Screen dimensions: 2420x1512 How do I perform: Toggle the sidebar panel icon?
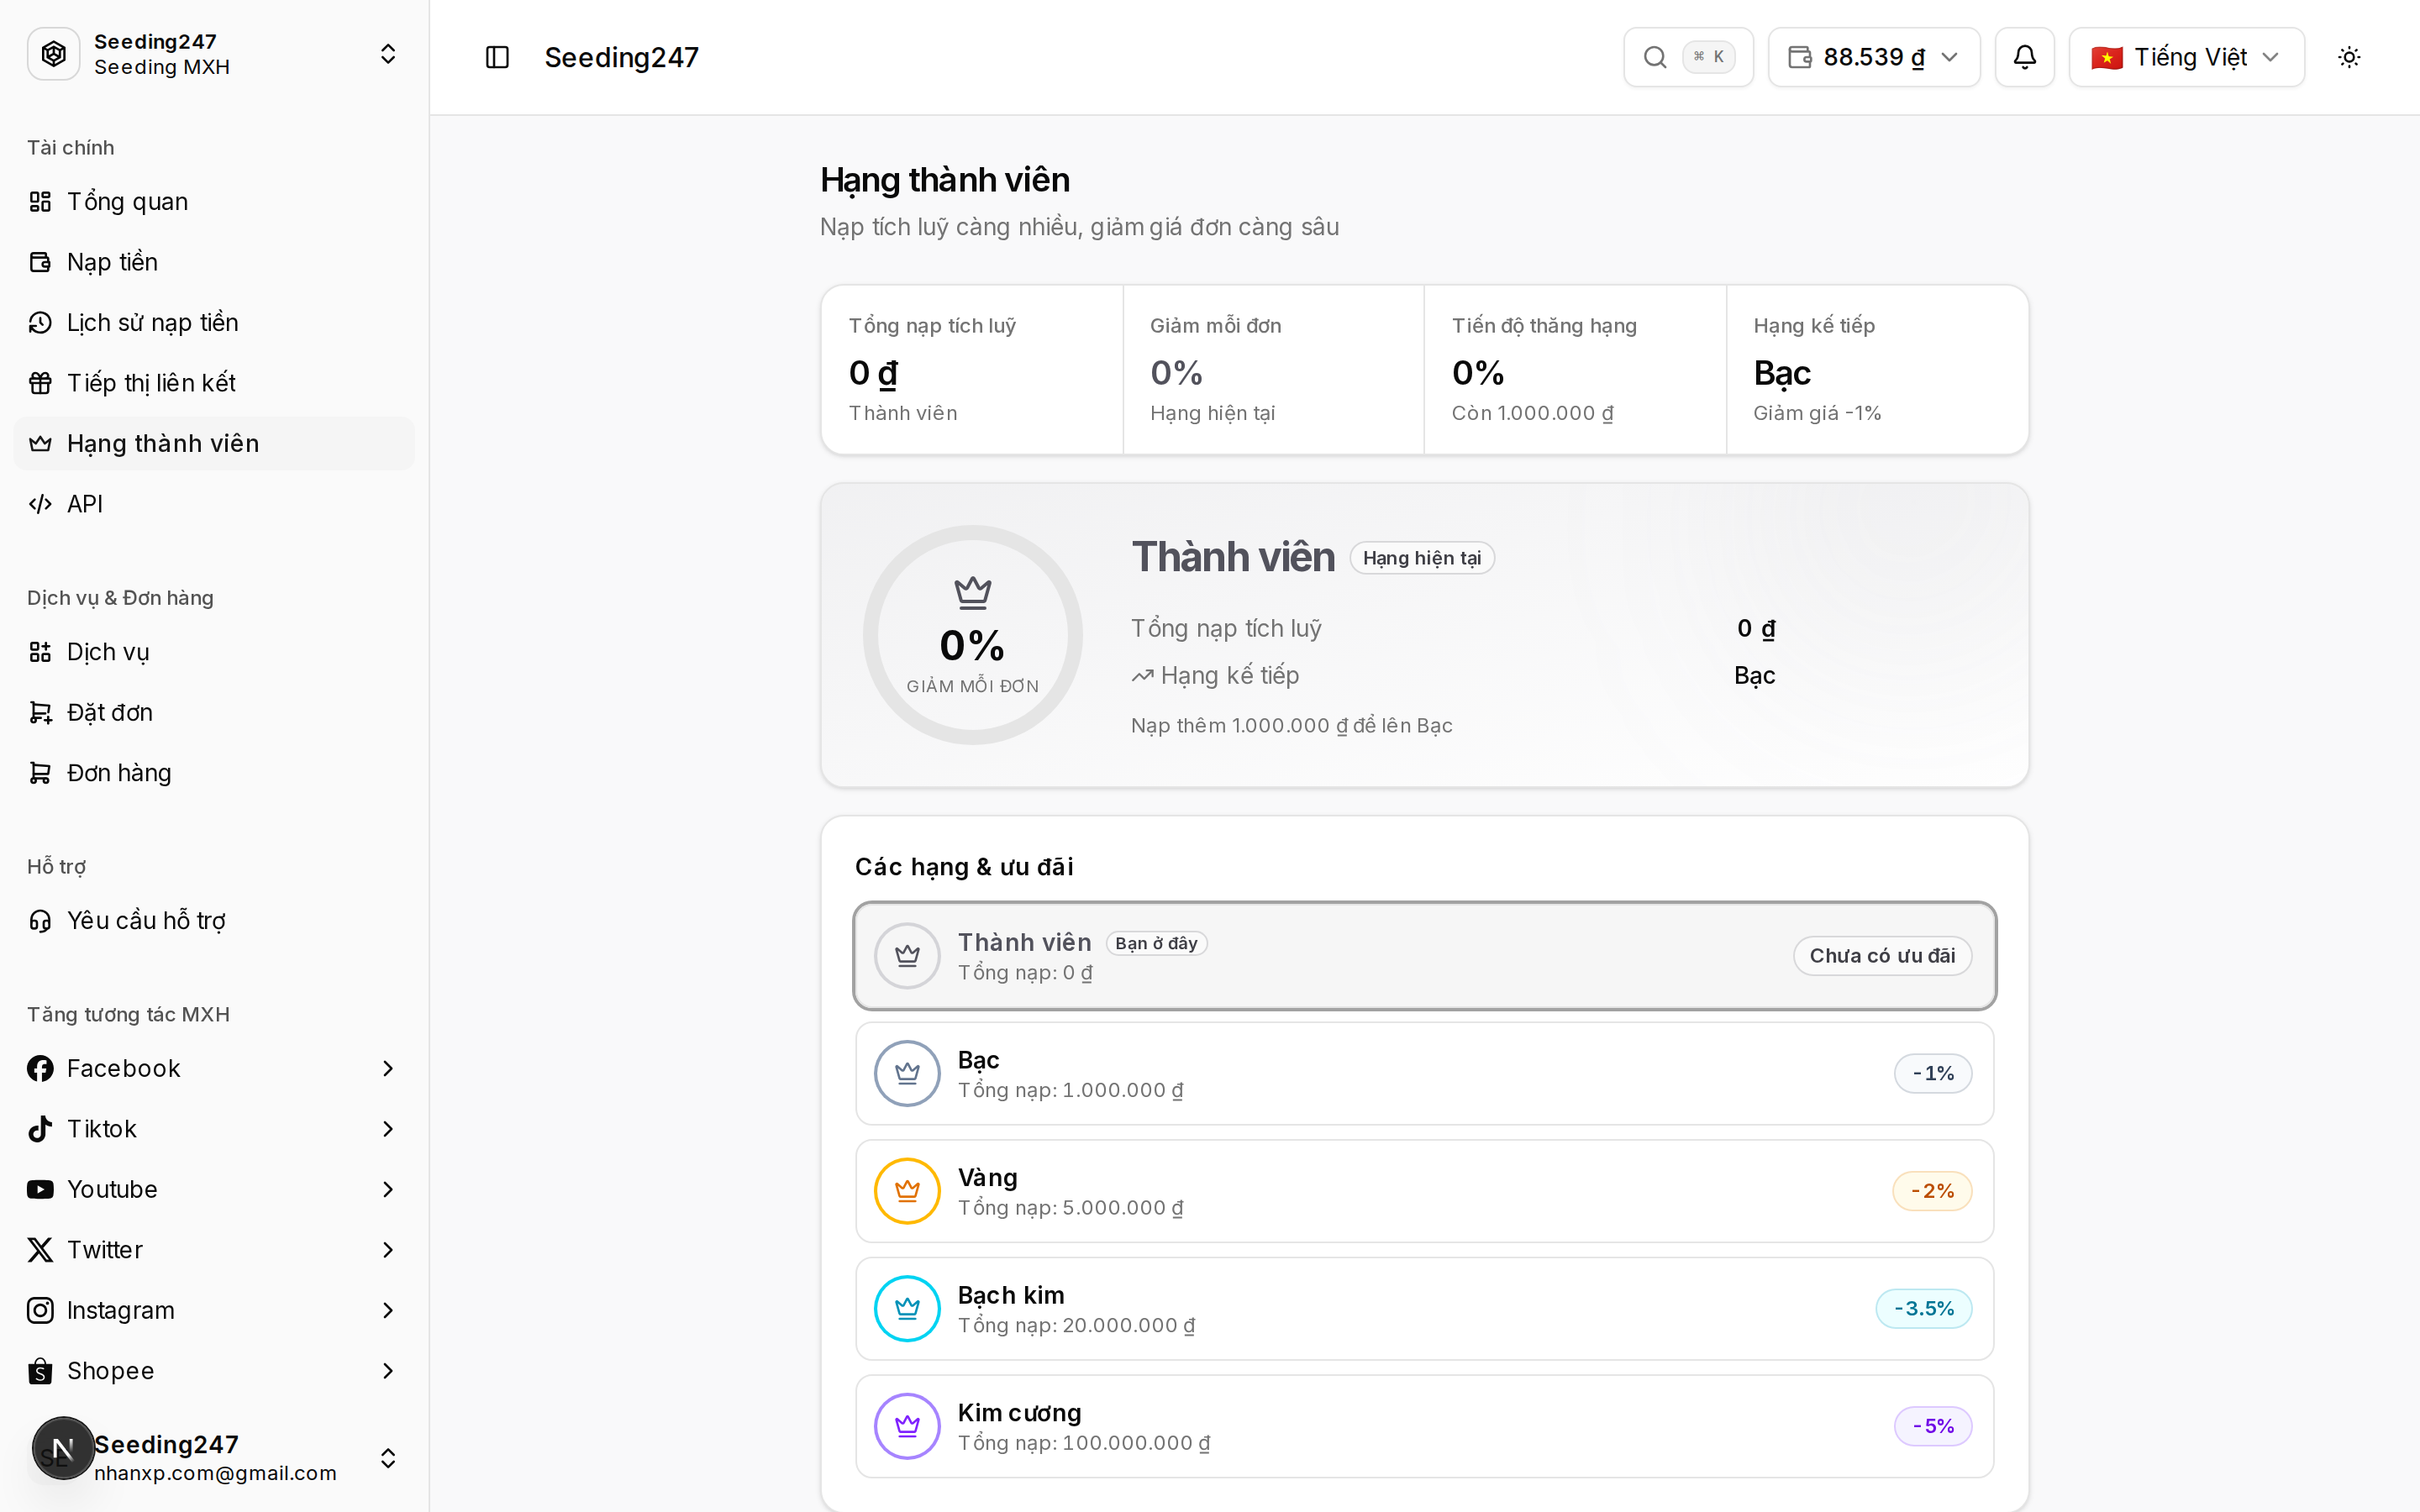tap(497, 57)
